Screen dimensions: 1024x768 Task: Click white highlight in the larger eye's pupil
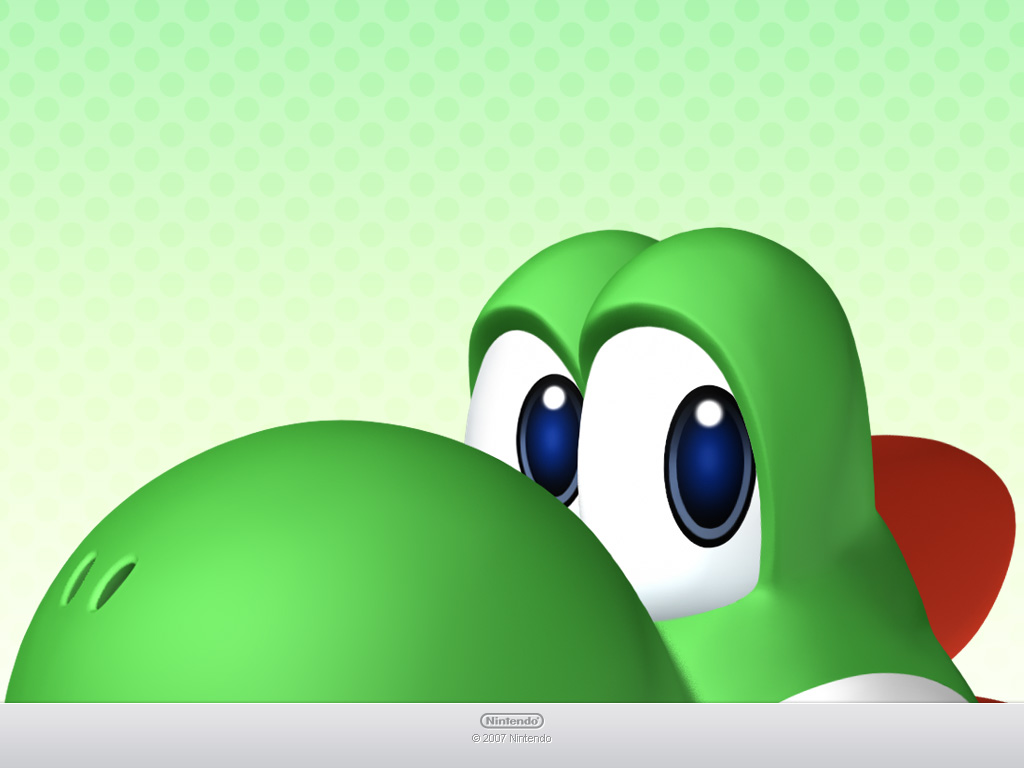709,411
